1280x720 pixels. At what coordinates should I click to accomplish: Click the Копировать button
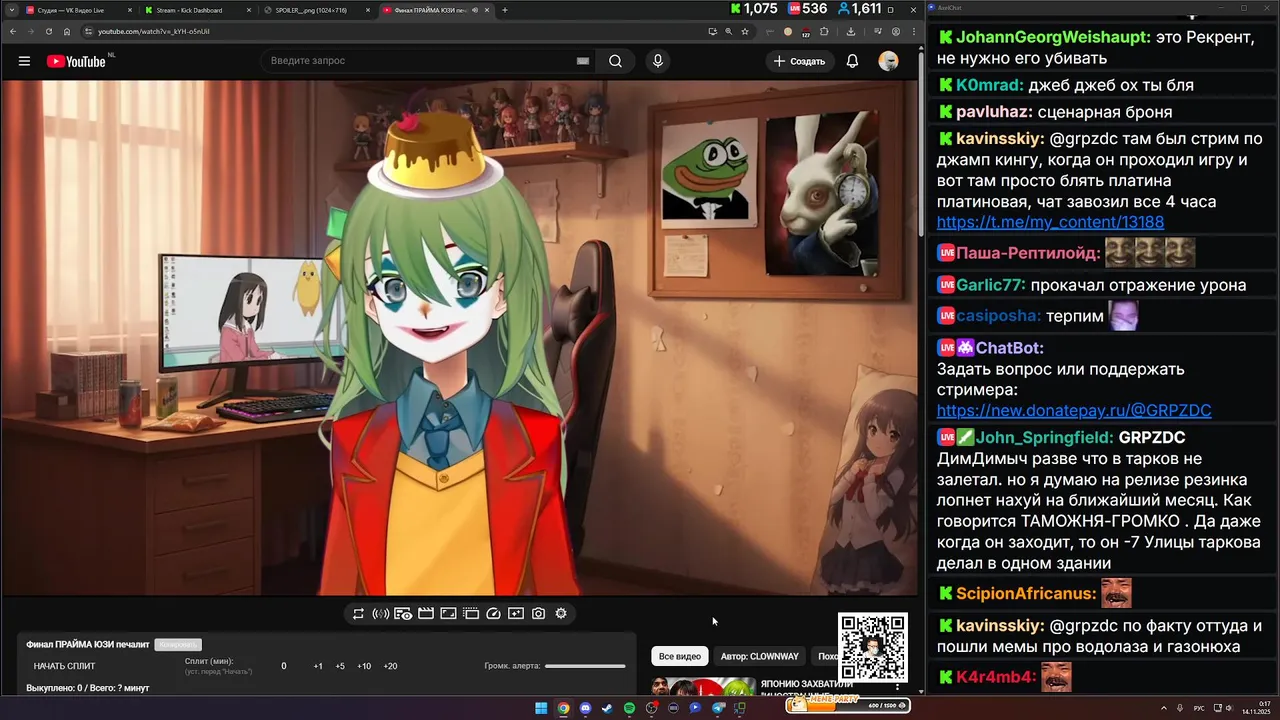tap(178, 645)
